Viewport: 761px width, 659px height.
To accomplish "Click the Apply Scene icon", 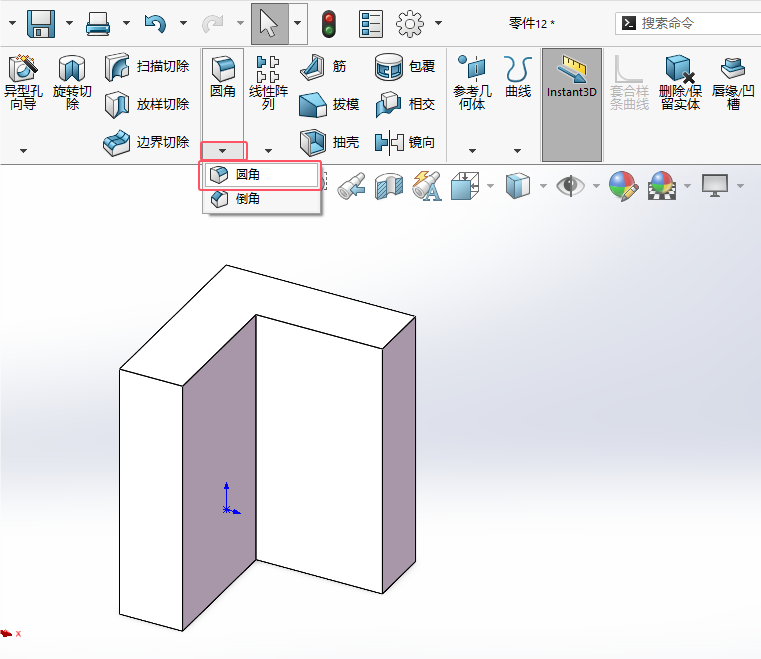I will 662,186.
